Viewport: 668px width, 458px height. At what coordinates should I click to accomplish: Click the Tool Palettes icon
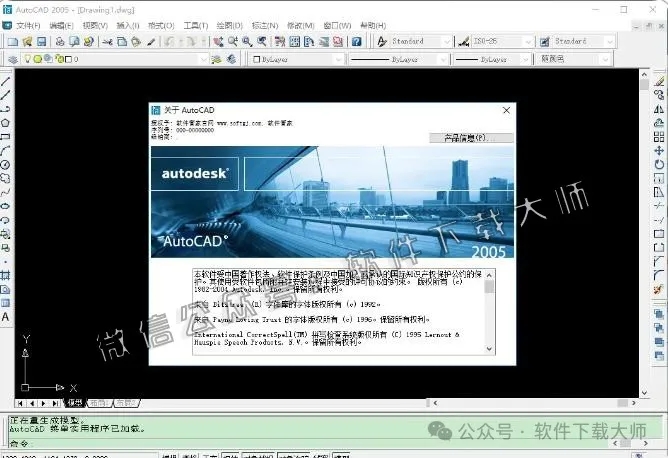coord(309,41)
